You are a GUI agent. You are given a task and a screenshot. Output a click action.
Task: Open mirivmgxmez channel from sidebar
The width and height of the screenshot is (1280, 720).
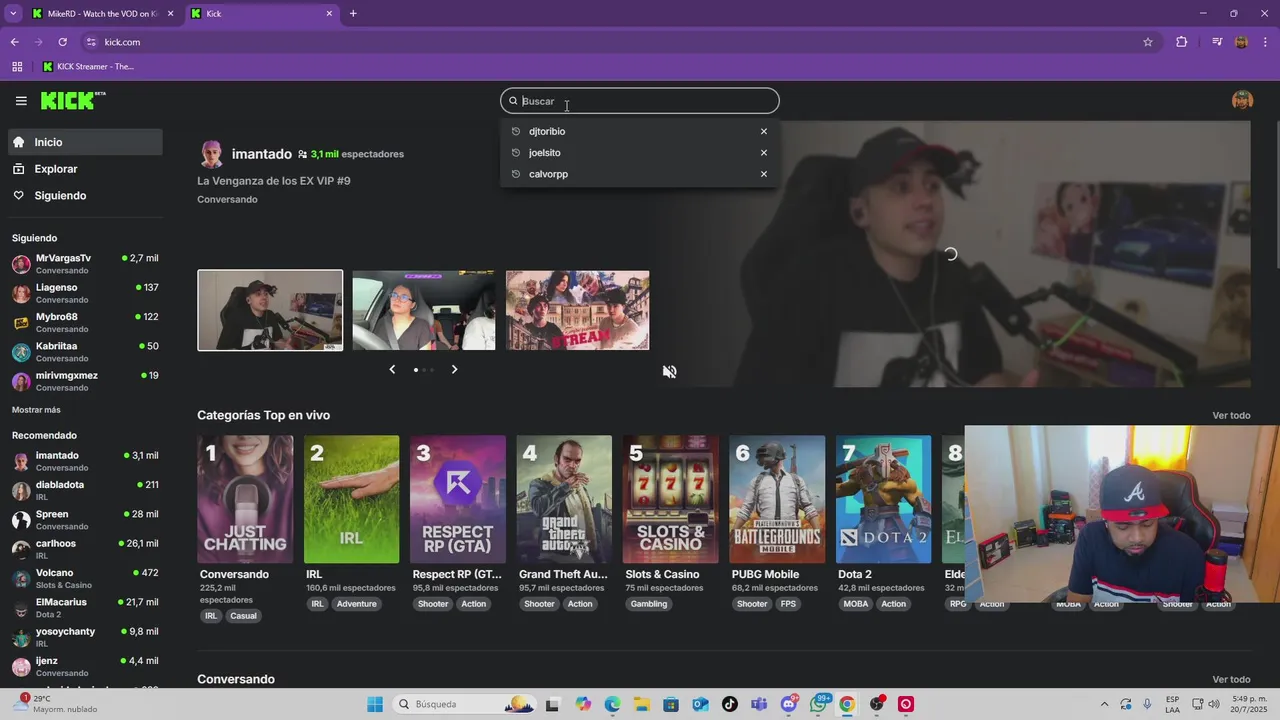click(85, 381)
